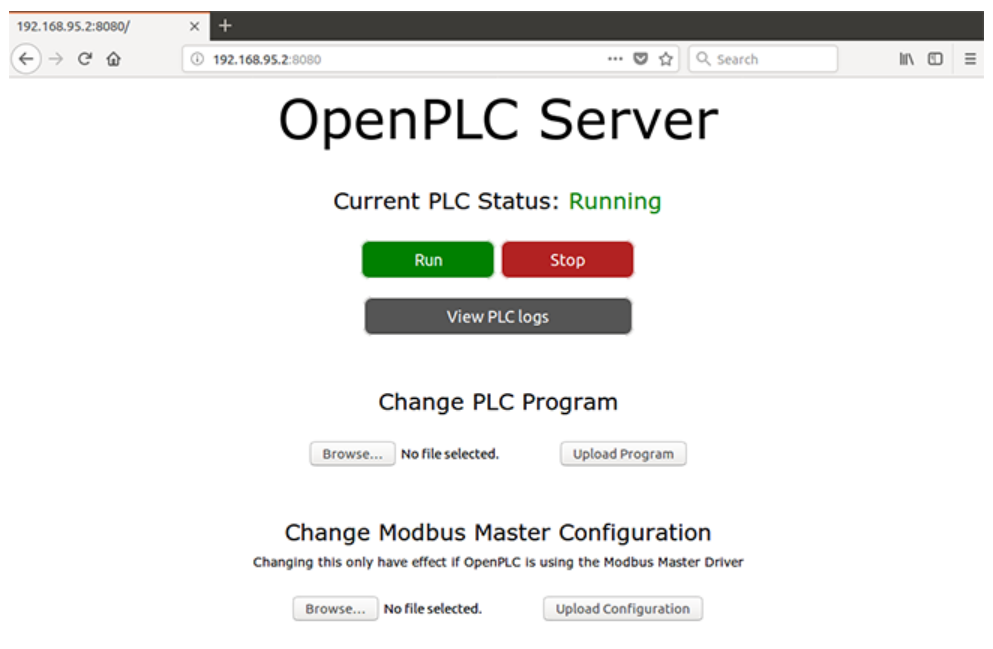Click the green Run button
Image resolution: width=993 pixels, height=649 pixels.
tap(428, 260)
